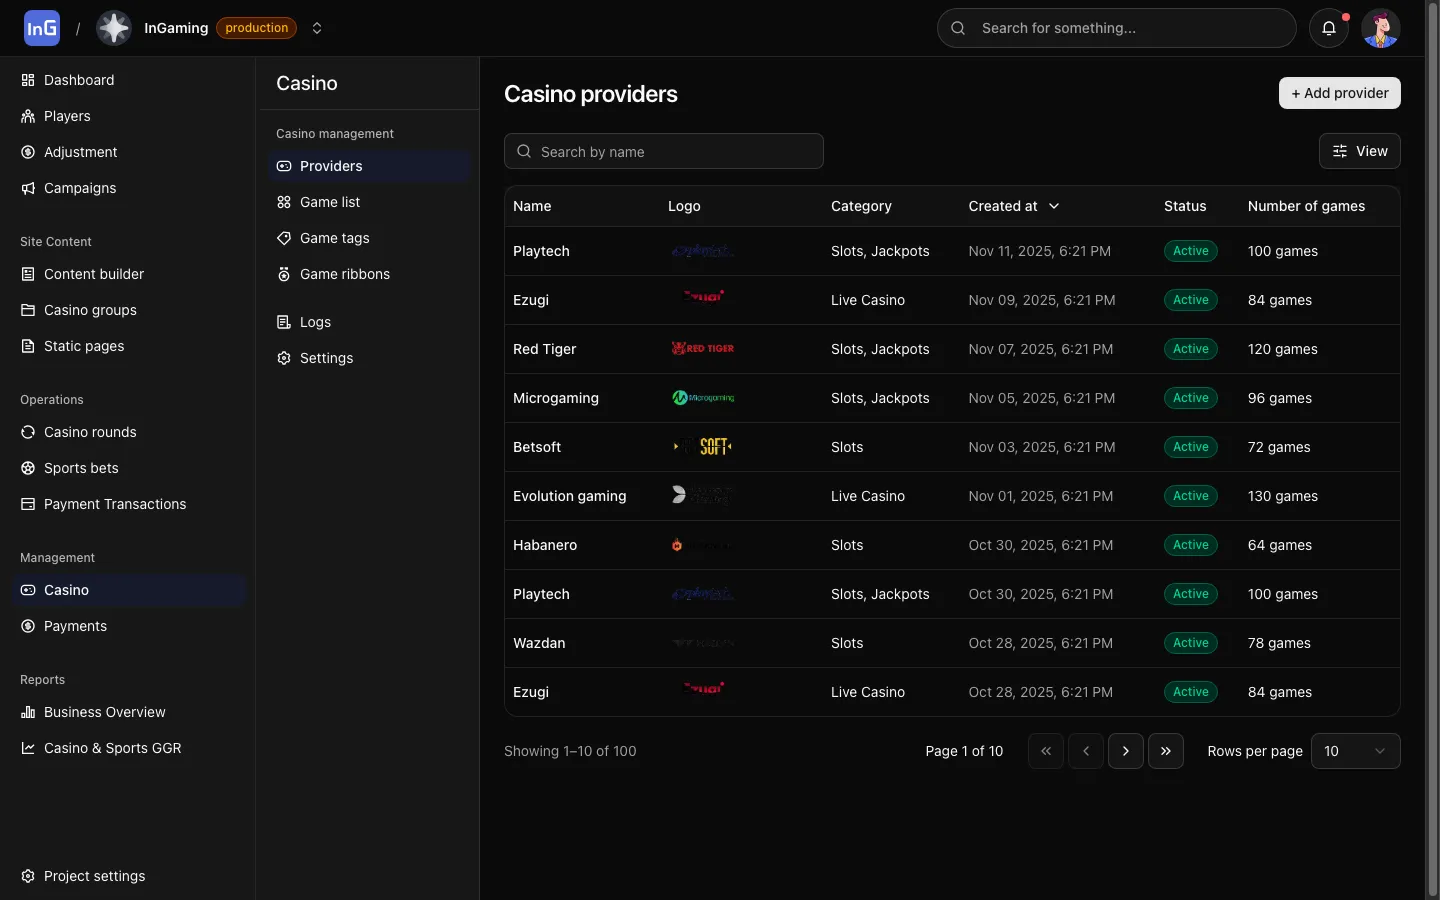This screenshot has width=1440, height=900.
Task: Toggle the Active status on the Playtech row
Action: 1190,251
